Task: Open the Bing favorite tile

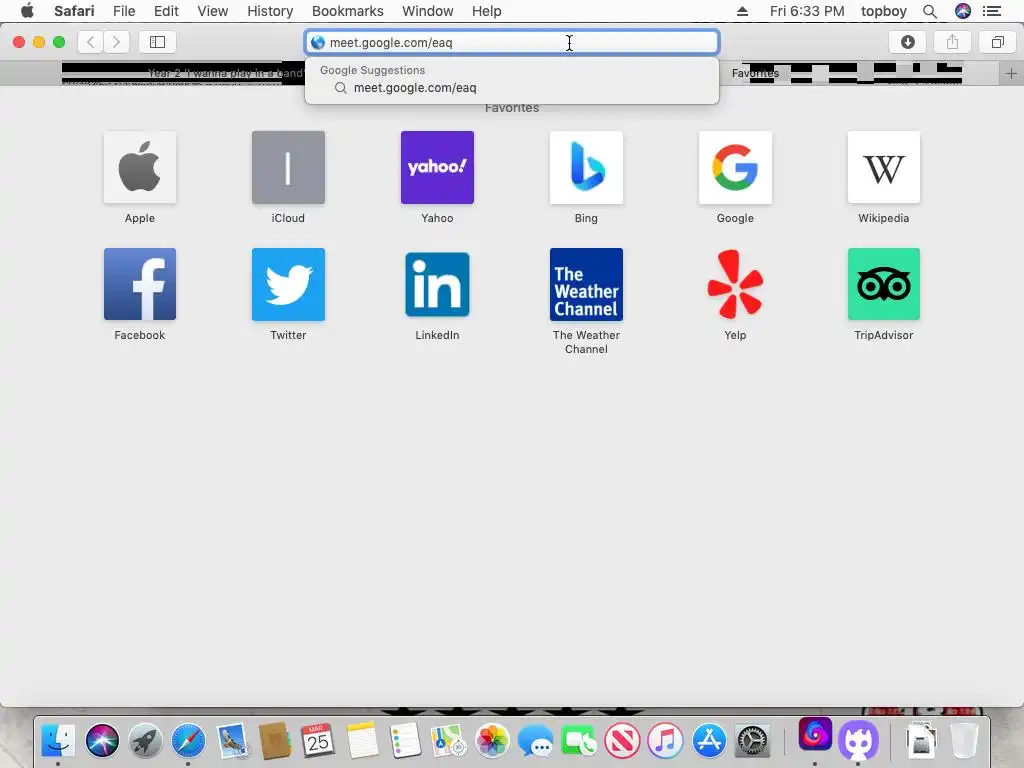Action: [x=586, y=168]
